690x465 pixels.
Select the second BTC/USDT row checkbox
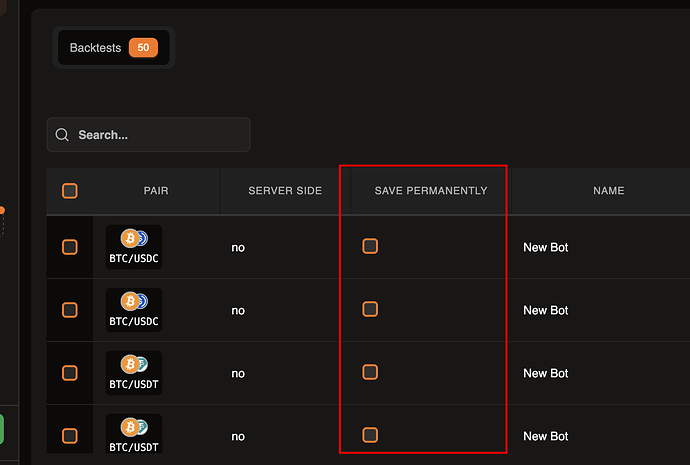70,436
